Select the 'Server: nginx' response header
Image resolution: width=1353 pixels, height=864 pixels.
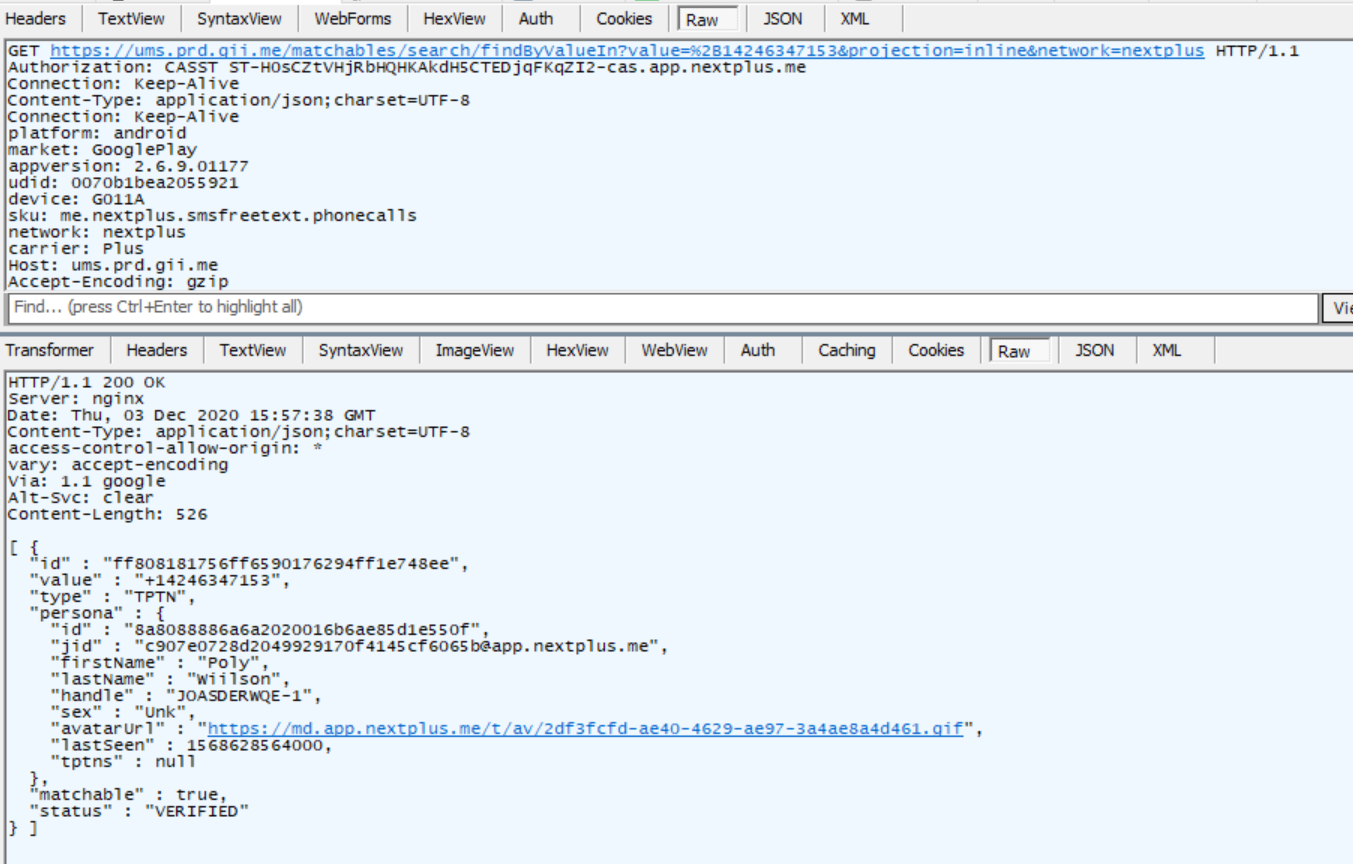click(x=76, y=399)
